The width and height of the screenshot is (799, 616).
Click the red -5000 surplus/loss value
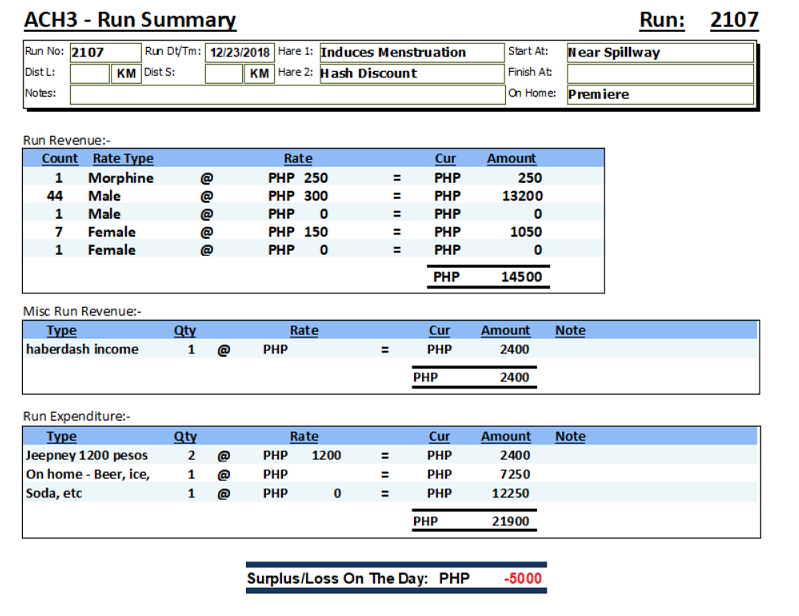(x=524, y=579)
